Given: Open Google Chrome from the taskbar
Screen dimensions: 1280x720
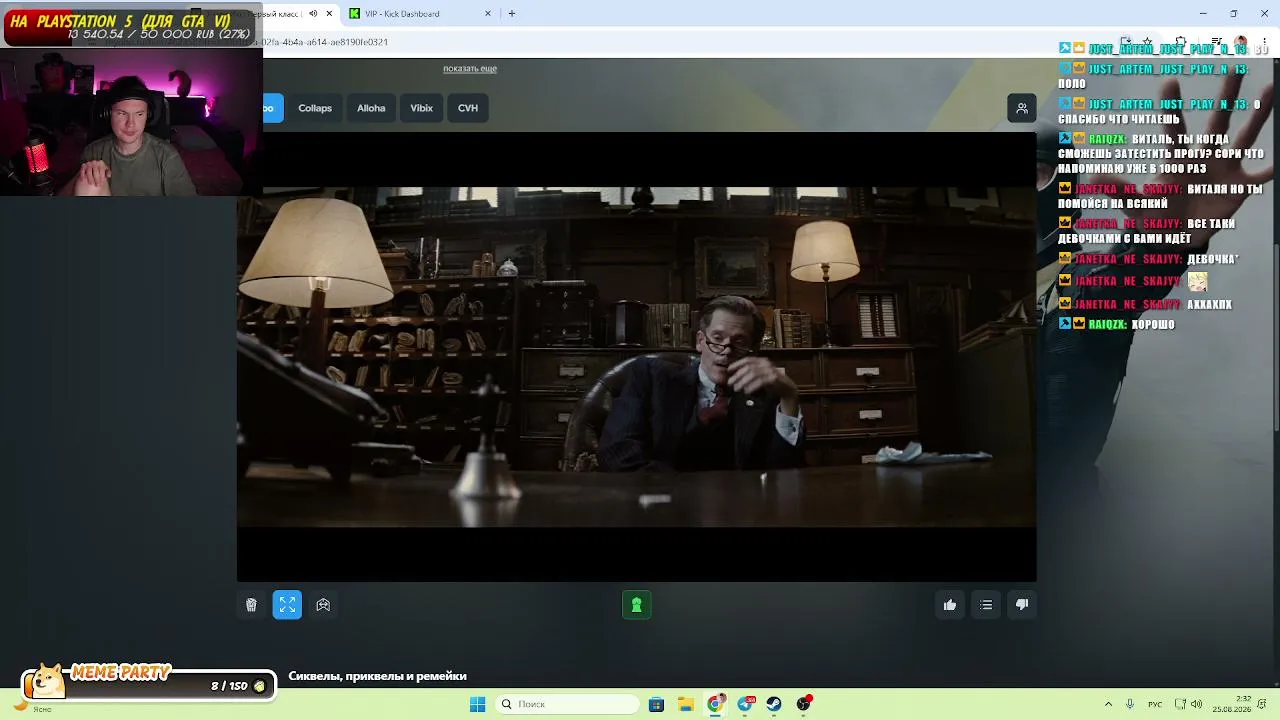Looking at the screenshot, I should [715, 704].
